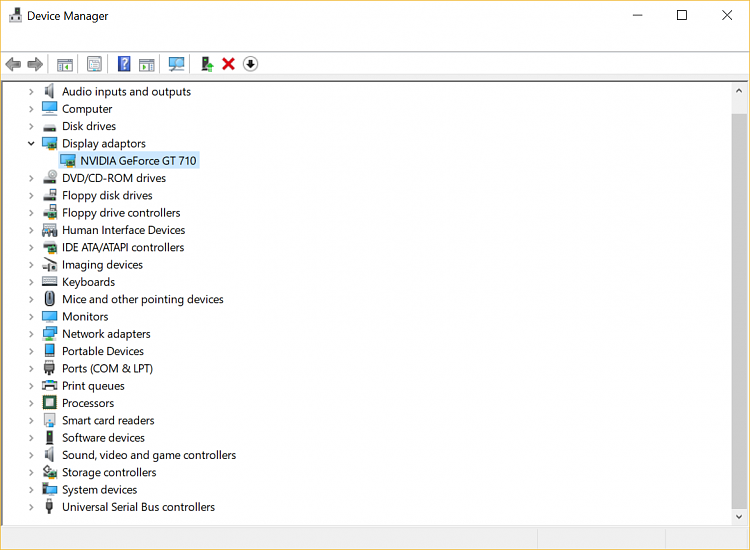Click the Keyboards icon
The width and height of the screenshot is (750, 550).
(50, 281)
